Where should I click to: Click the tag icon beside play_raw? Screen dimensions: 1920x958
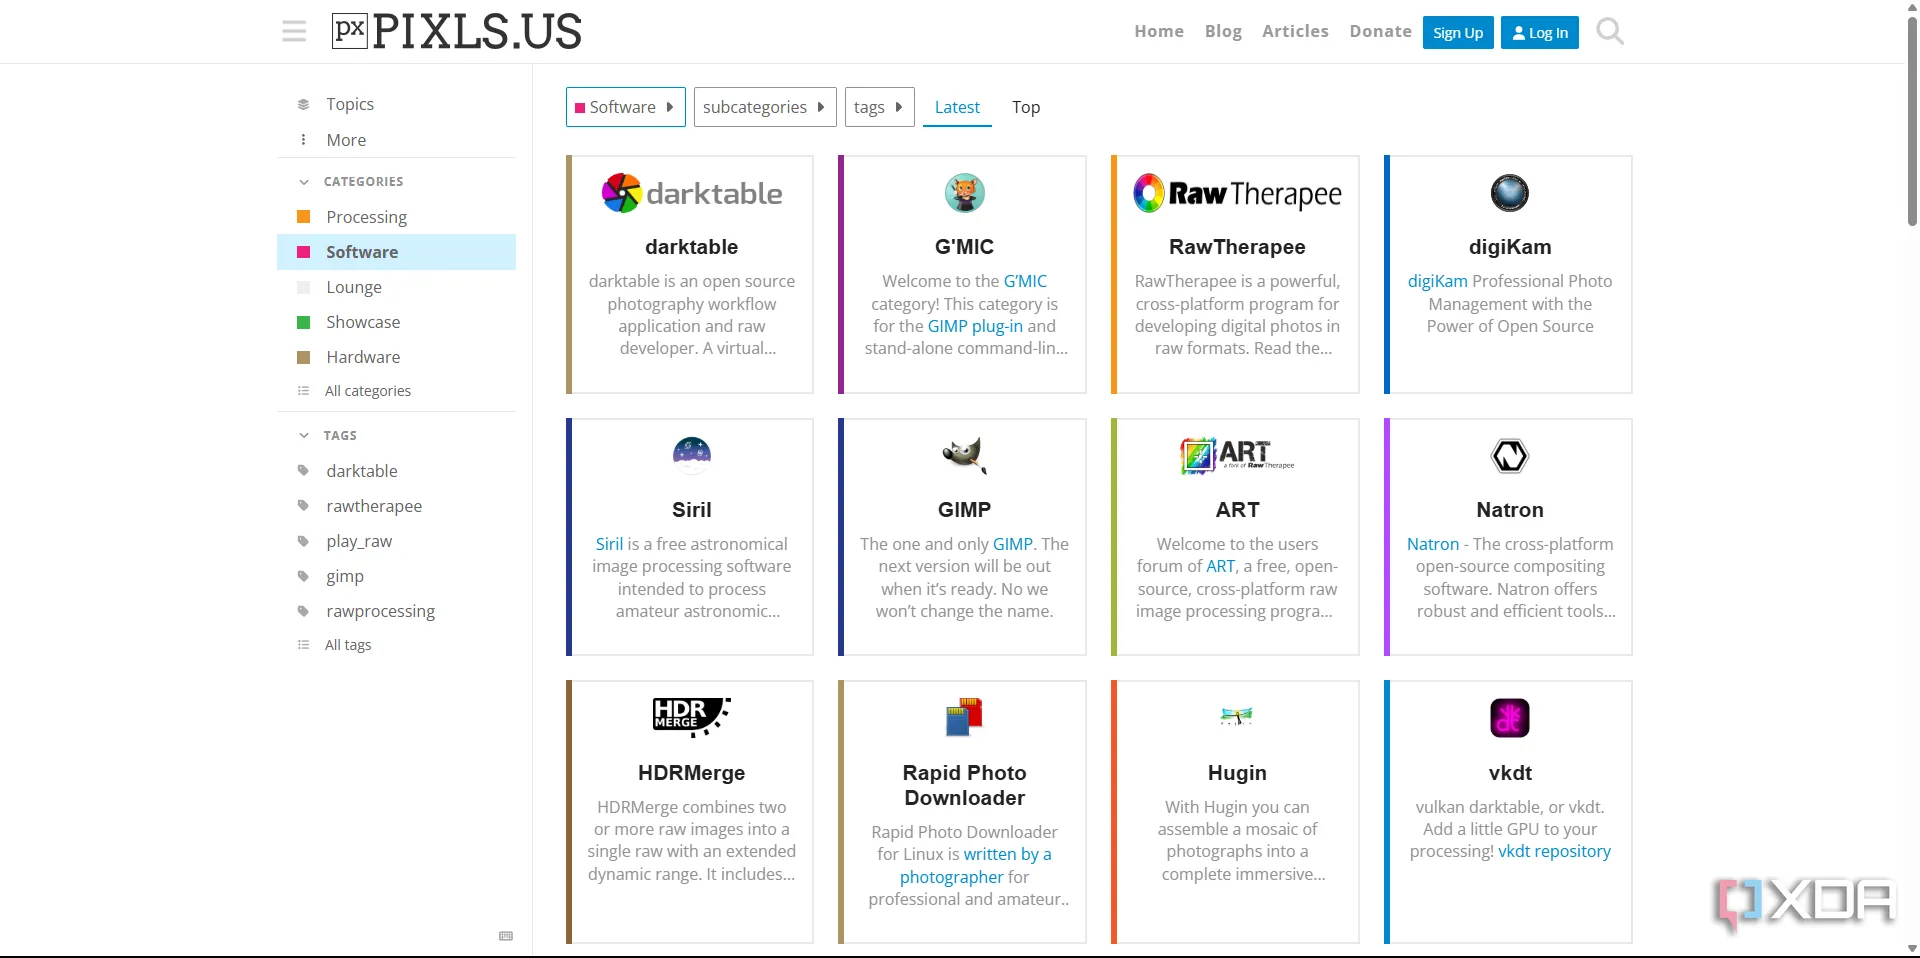click(304, 541)
